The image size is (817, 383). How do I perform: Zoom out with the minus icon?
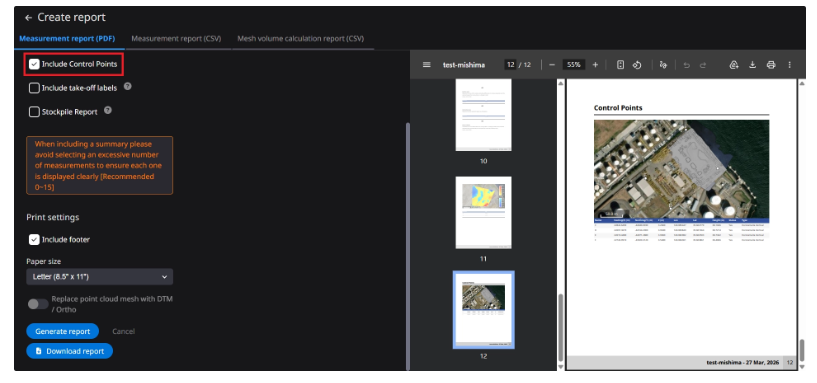pos(552,65)
